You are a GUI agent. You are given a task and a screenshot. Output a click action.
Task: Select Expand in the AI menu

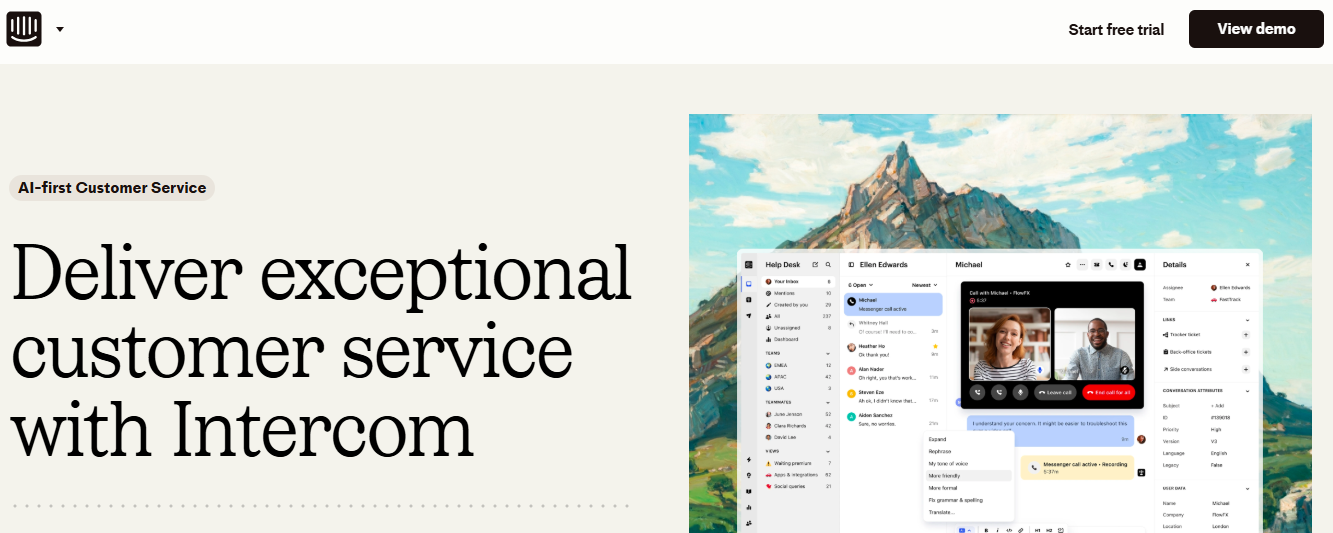(x=968, y=439)
